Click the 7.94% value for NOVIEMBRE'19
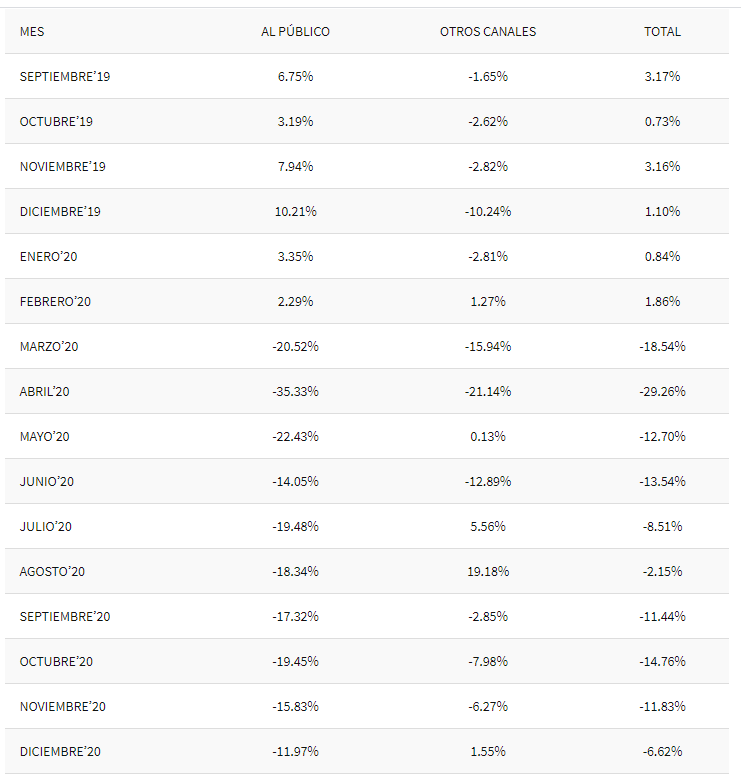Viewport: 741px width, 779px height. tap(295, 167)
